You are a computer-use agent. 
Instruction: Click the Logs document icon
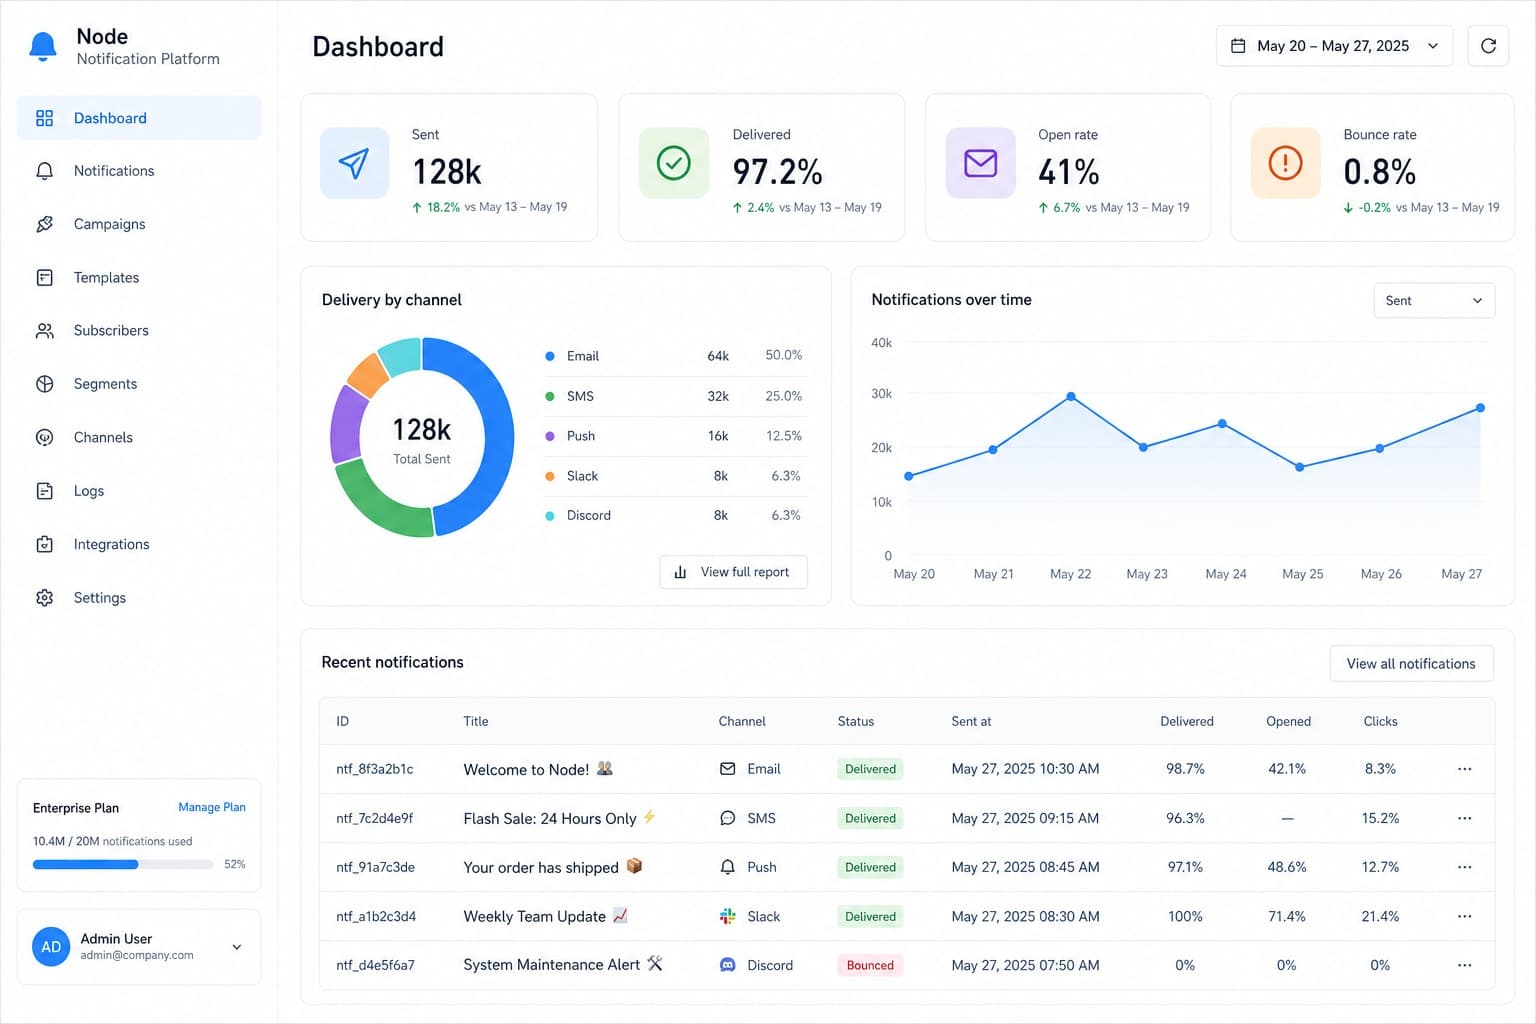click(44, 491)
